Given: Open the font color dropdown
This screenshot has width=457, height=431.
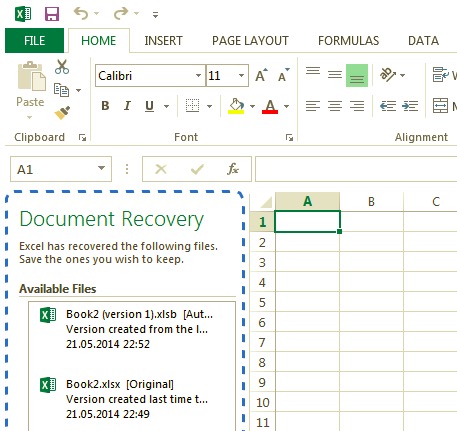Looking at the screenshot, I should (287, 107).
